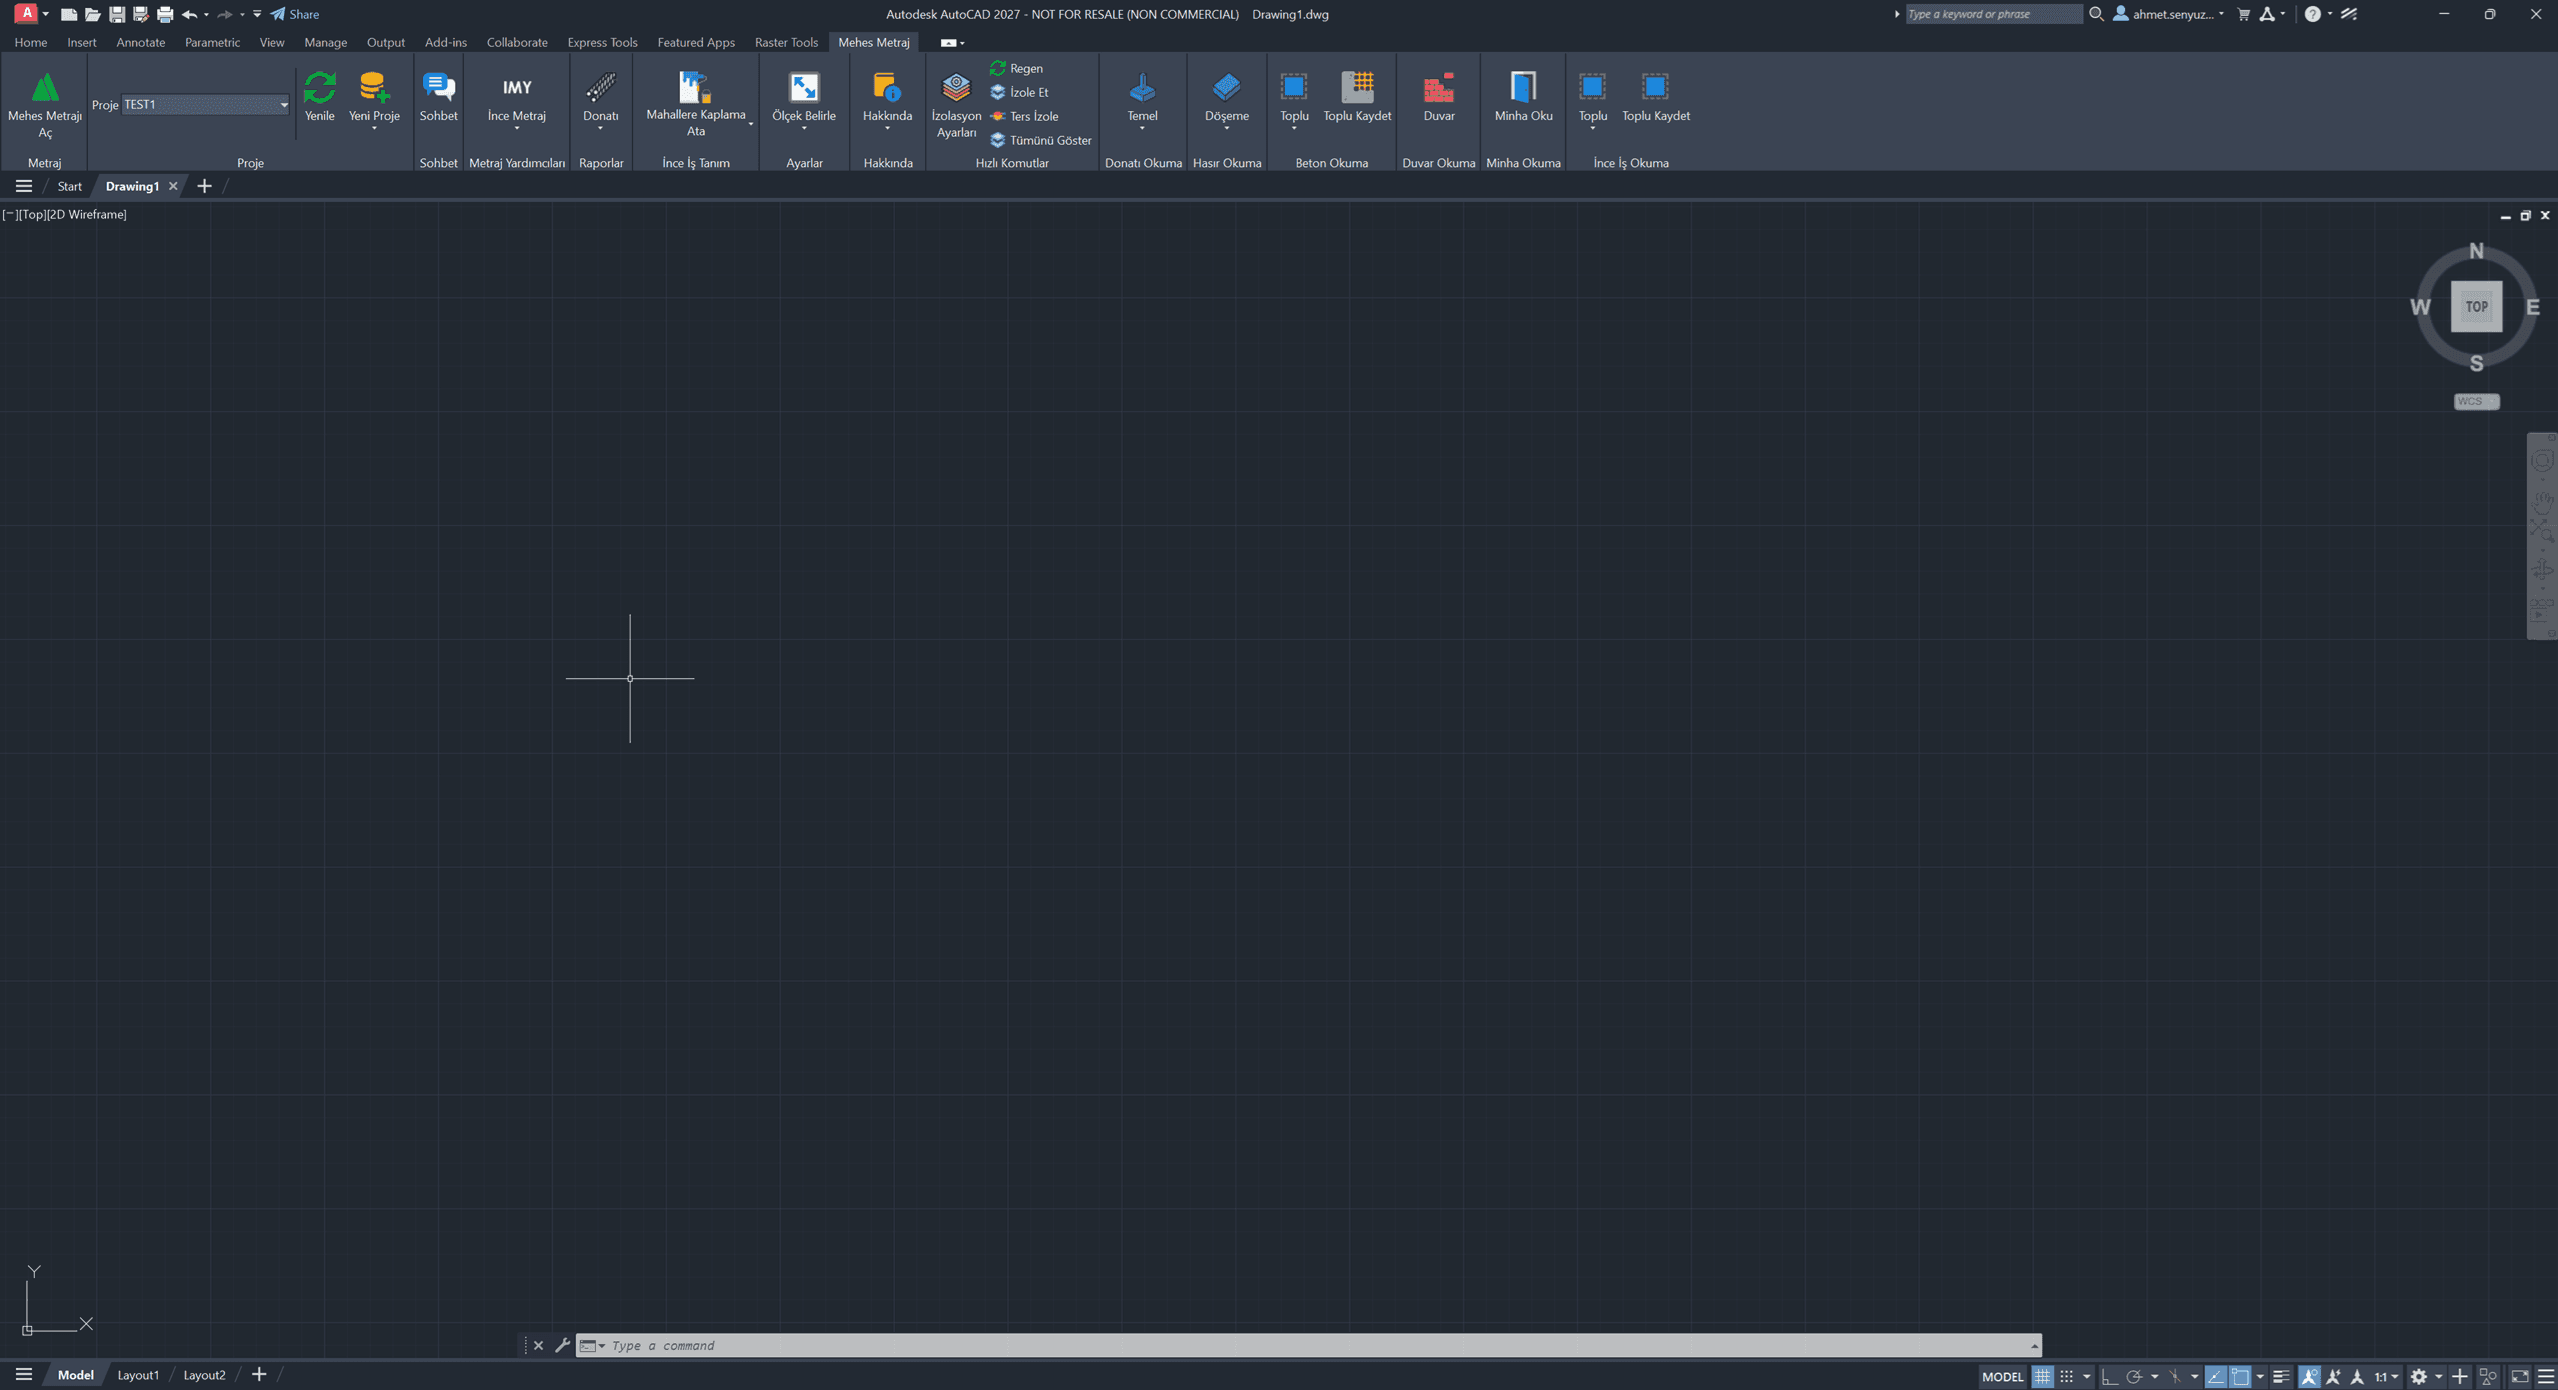Toggle 2D object snap
2558x1390 pixels.
pyautogui.click(x=2240, y=1376)
